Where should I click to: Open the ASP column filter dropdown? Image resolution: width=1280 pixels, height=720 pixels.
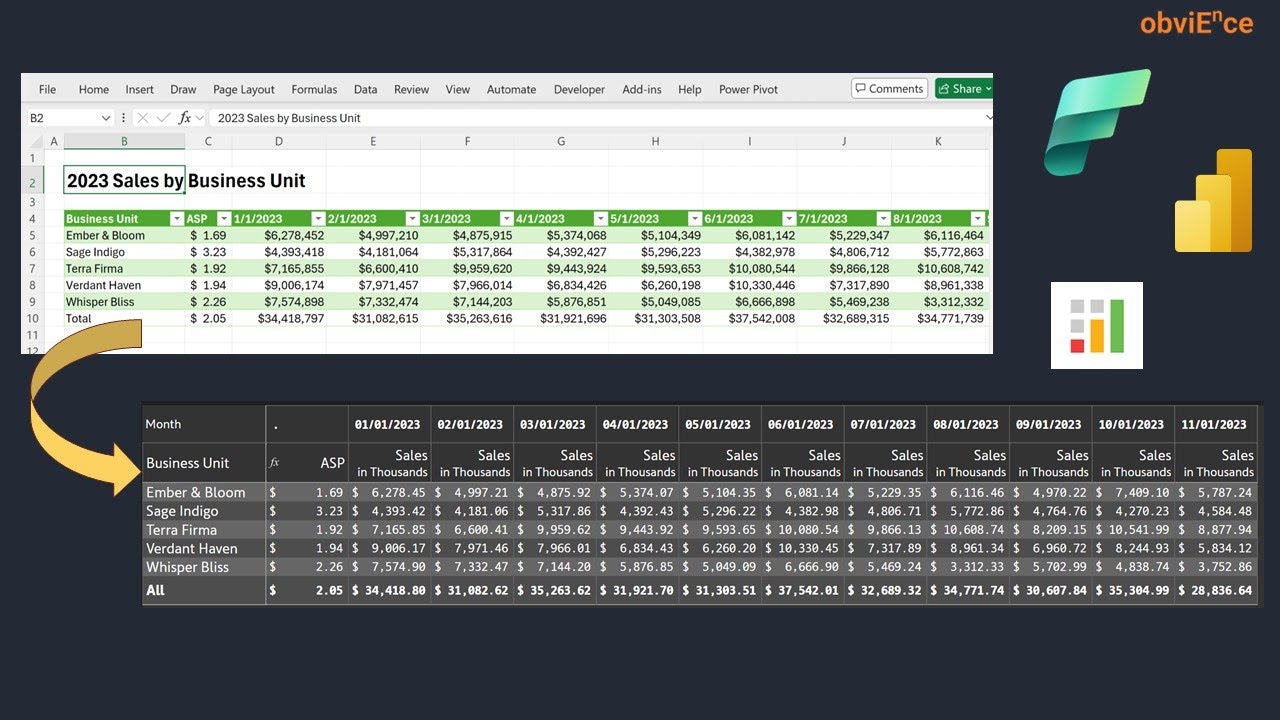(224, 219)
